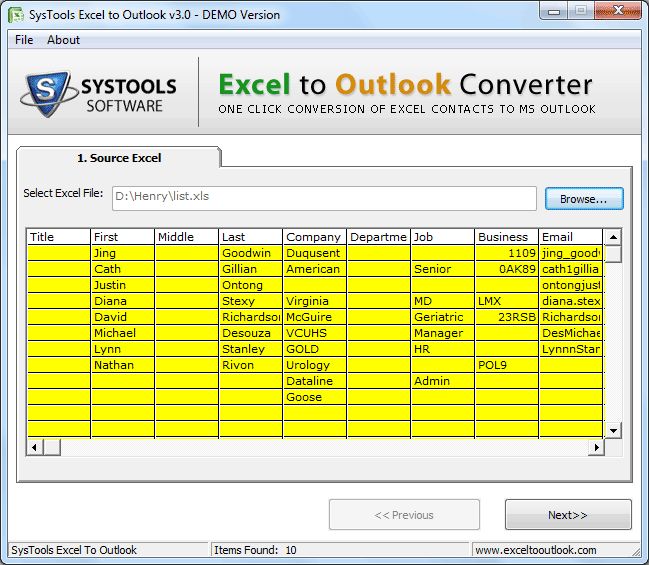
Task: Select the cell 'Michael'
Action: coord(123,333)
